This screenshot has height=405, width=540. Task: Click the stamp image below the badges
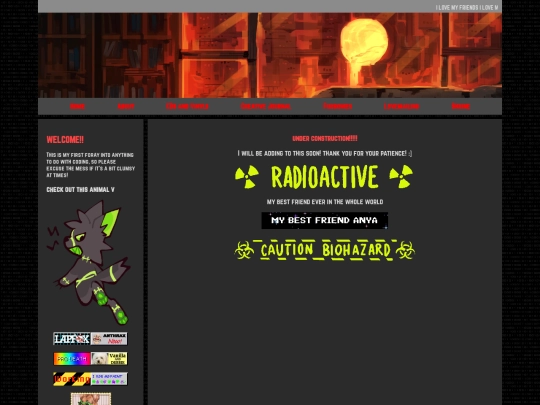click(x=91, y=399)
